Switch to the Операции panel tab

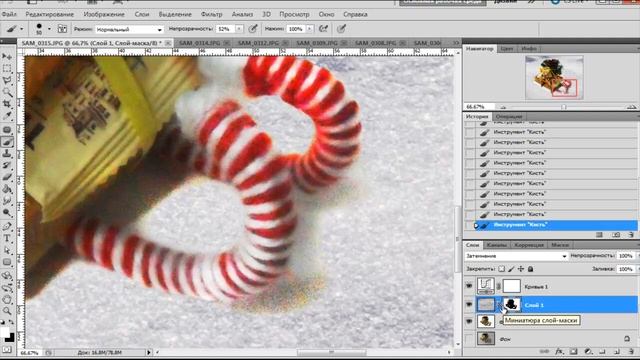509,116
